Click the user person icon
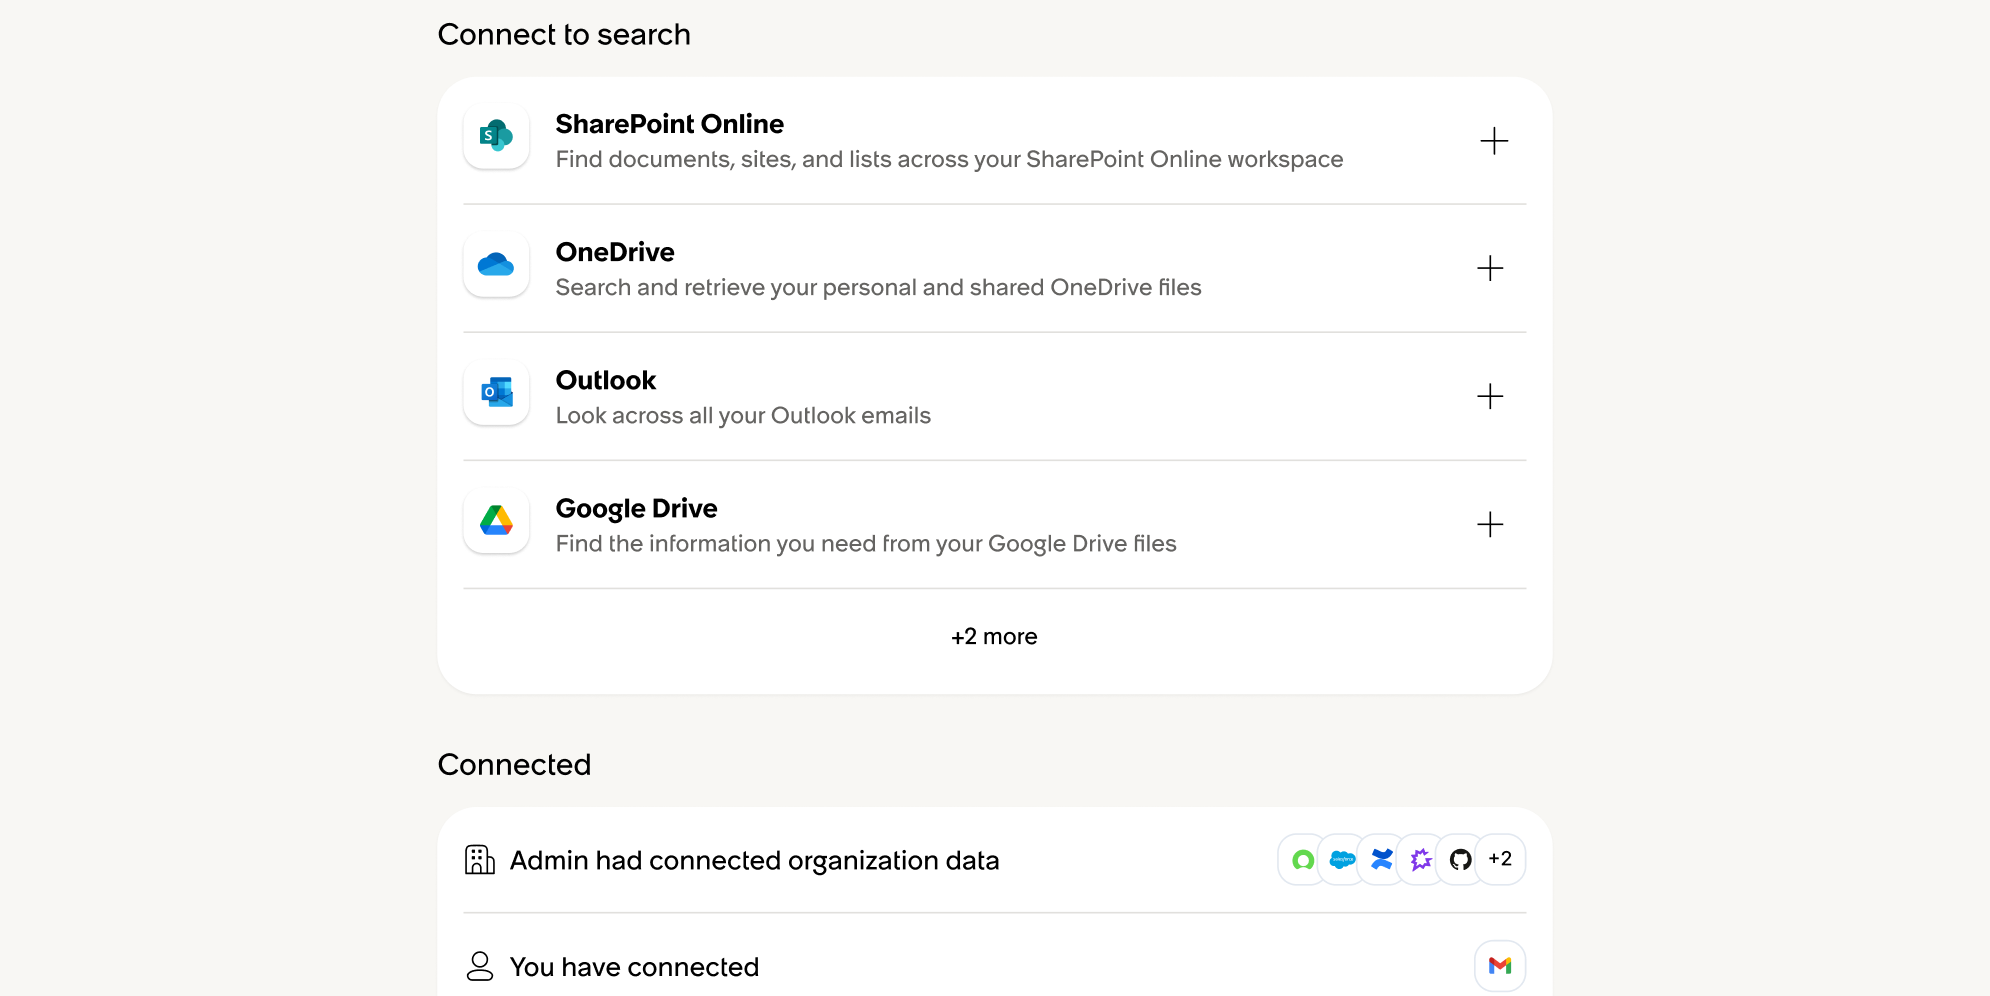The image size is (1990, 996). pos(480,966)
